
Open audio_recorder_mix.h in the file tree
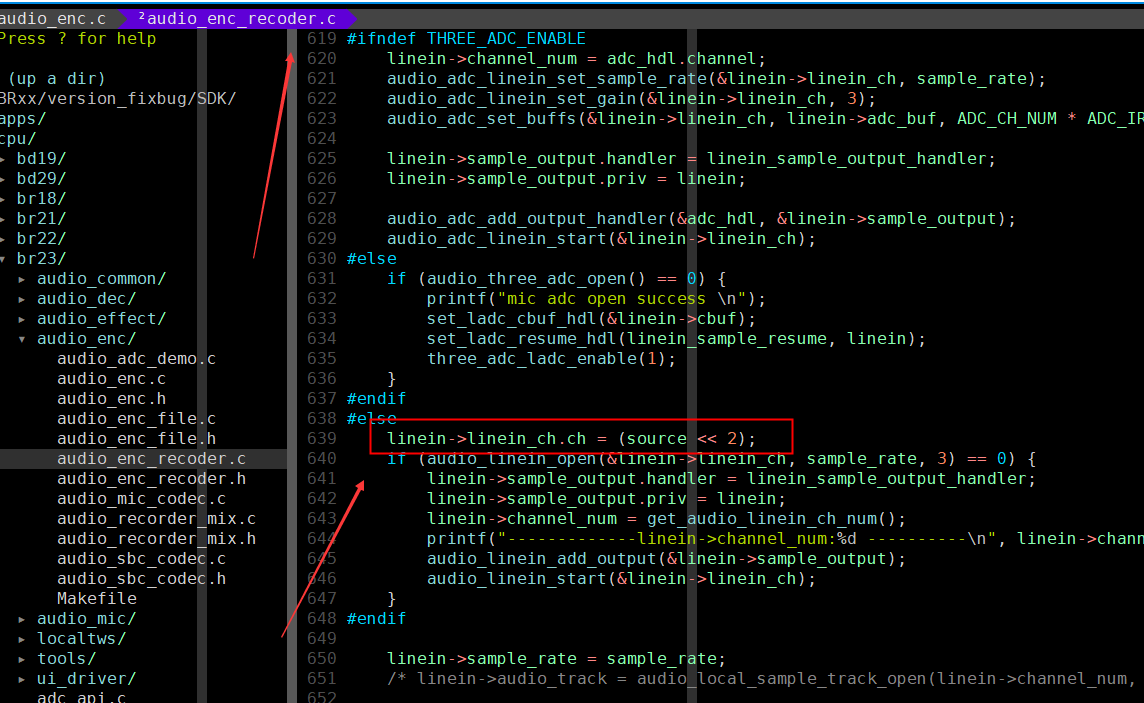[x=157, y=539]
